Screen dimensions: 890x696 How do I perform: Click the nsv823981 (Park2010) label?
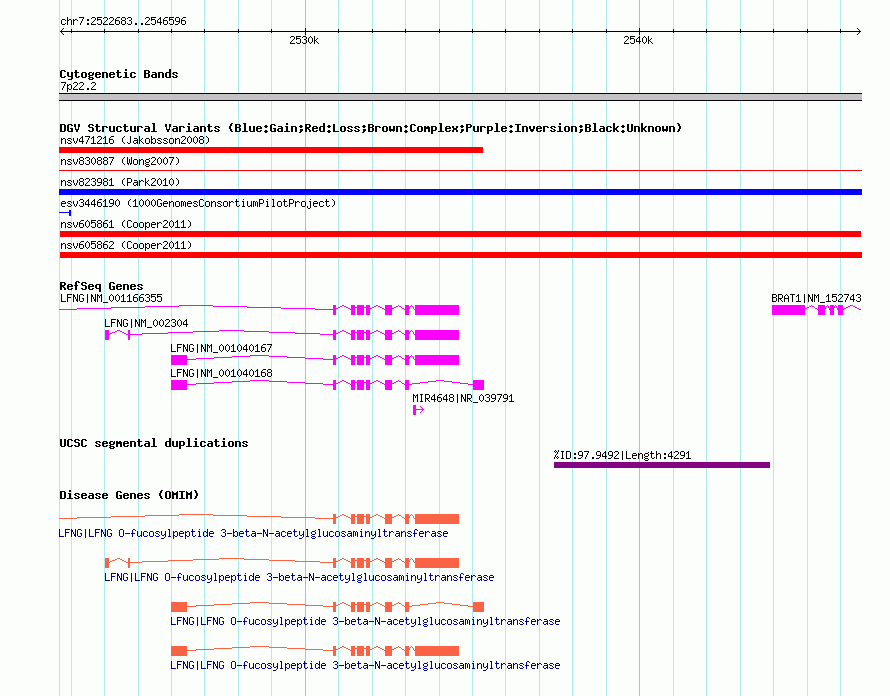pyautogui.click(x=120, y=182)
